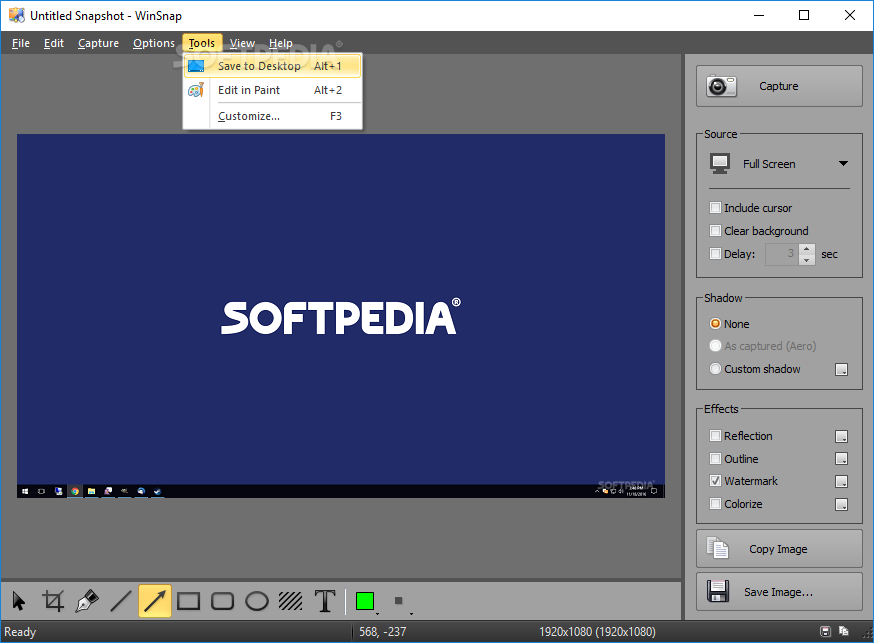Select the Hatch fill tool
Image resolution: width=874 pixels, height=643 pixels.
pyautogui.click(x=291, y=601)
